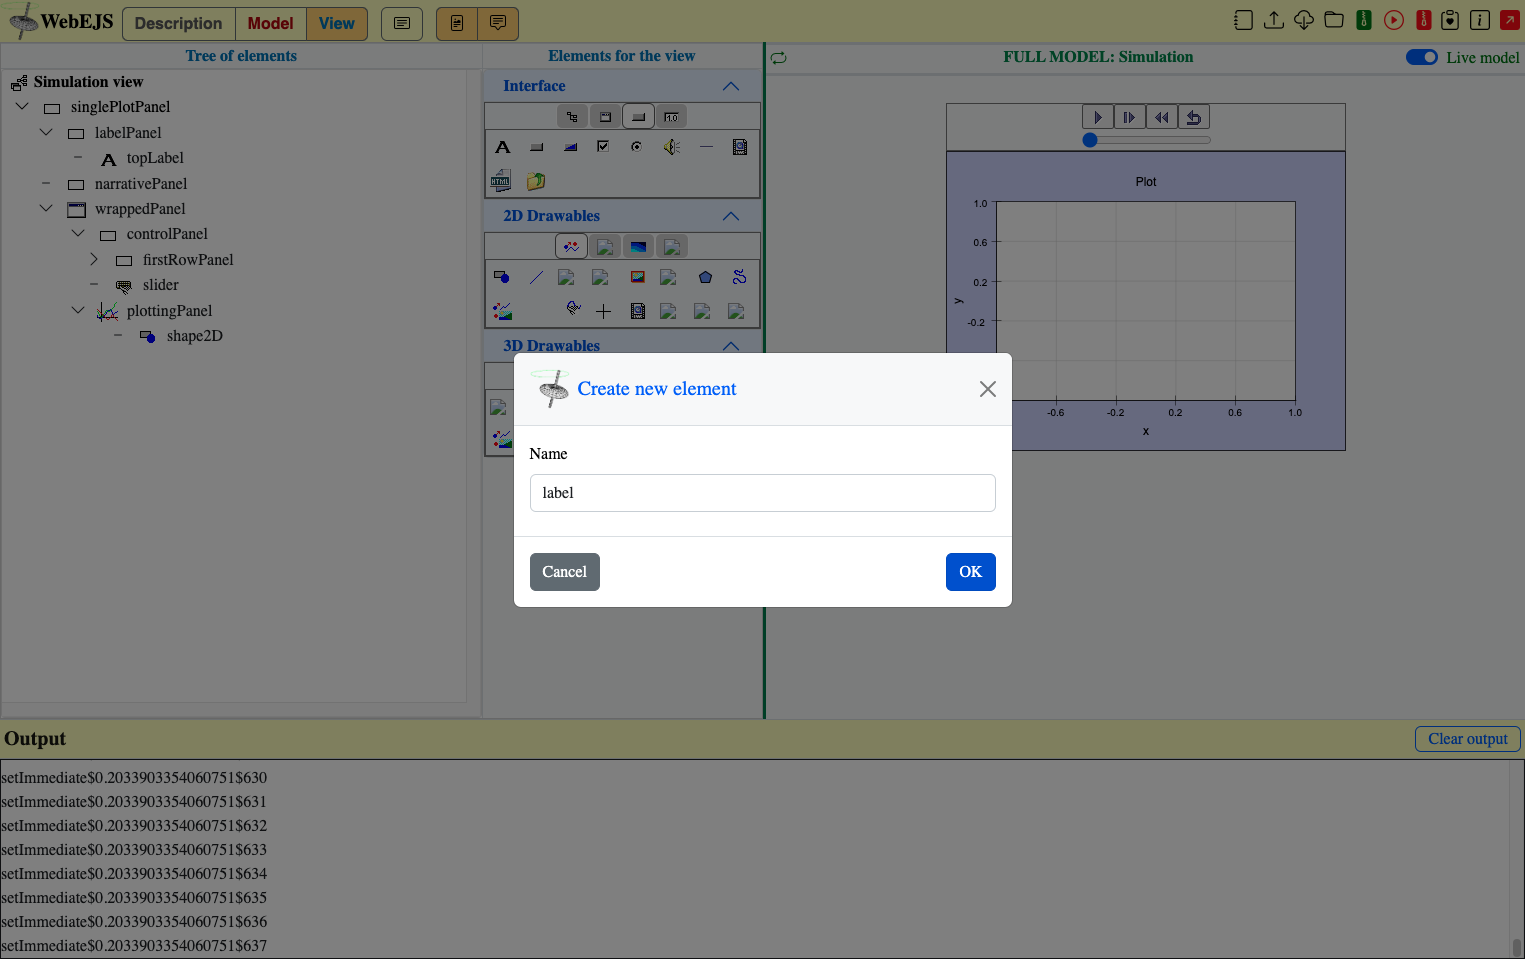This screenshot has height=959, width=1525.
Task: Select the window-panel Interface subtab
Action: click(605, 117)
